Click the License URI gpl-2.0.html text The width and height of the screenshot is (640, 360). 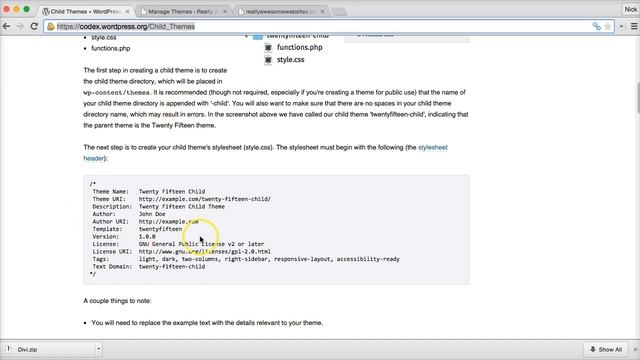(x=204, y=252)
